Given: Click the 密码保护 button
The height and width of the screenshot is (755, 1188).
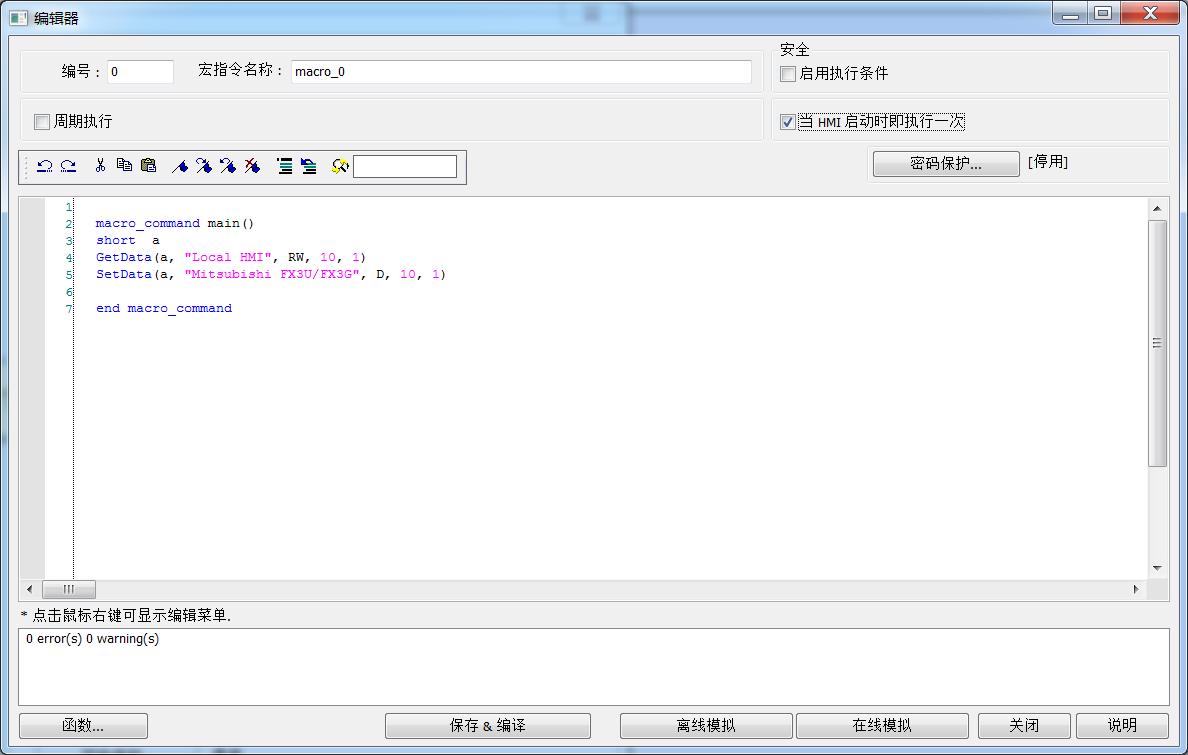Looking at the screenshot, I should coord(944,163).
